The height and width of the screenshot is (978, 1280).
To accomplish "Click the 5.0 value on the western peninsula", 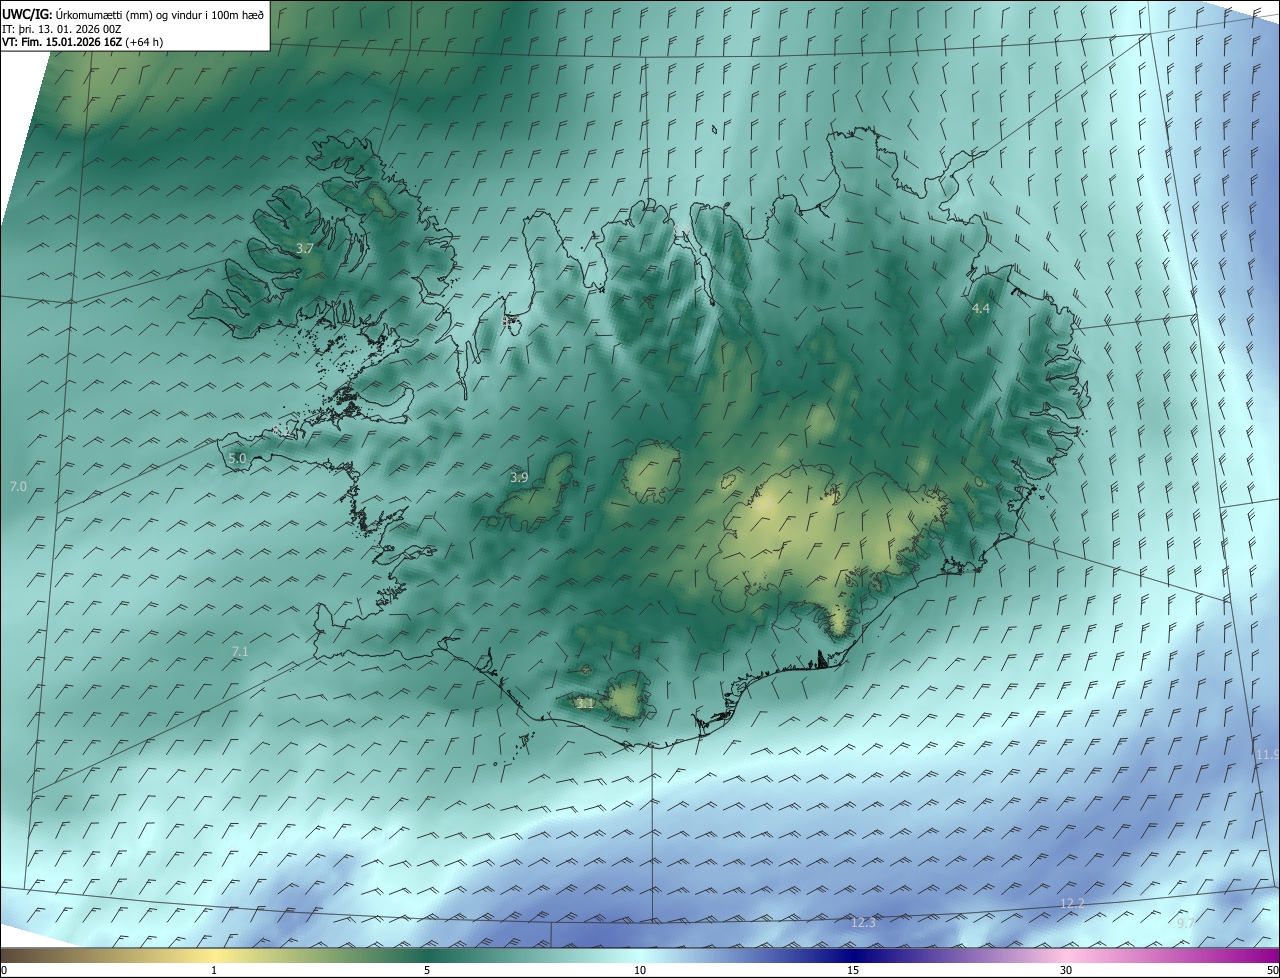I will pyautogui.click(x=237, y=459).
